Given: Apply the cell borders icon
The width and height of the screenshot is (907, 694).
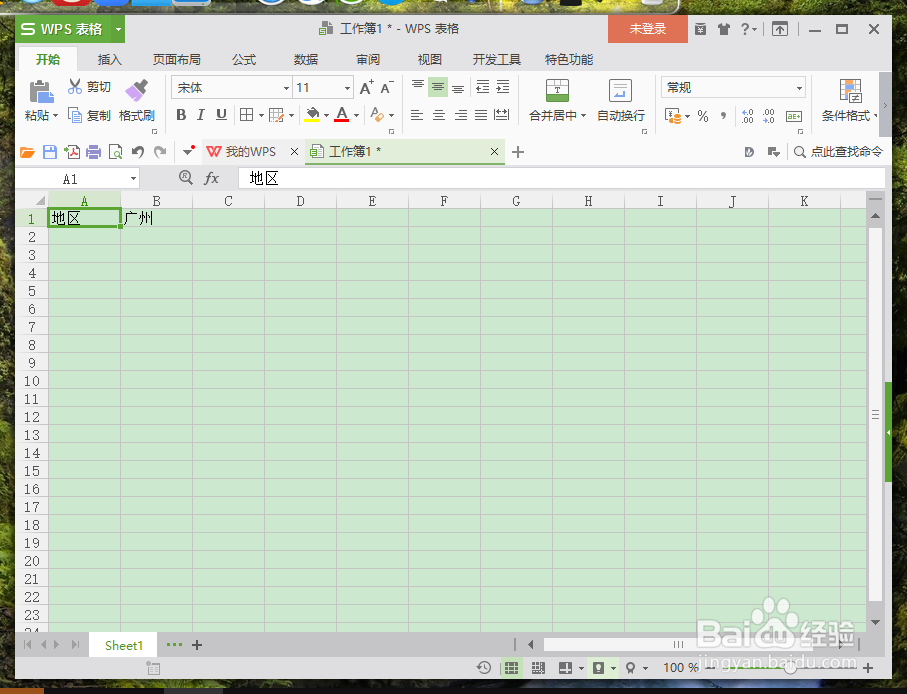Looking at the screenshot, I should pos(246,115).
